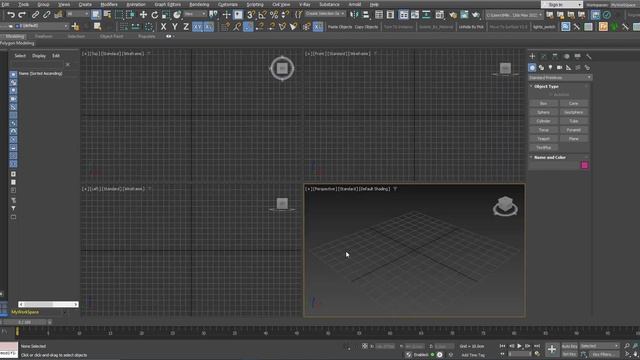Click the scene explorer horizontal scrollbar
Viewport: 640px width, 360px height.
point(48,304)
